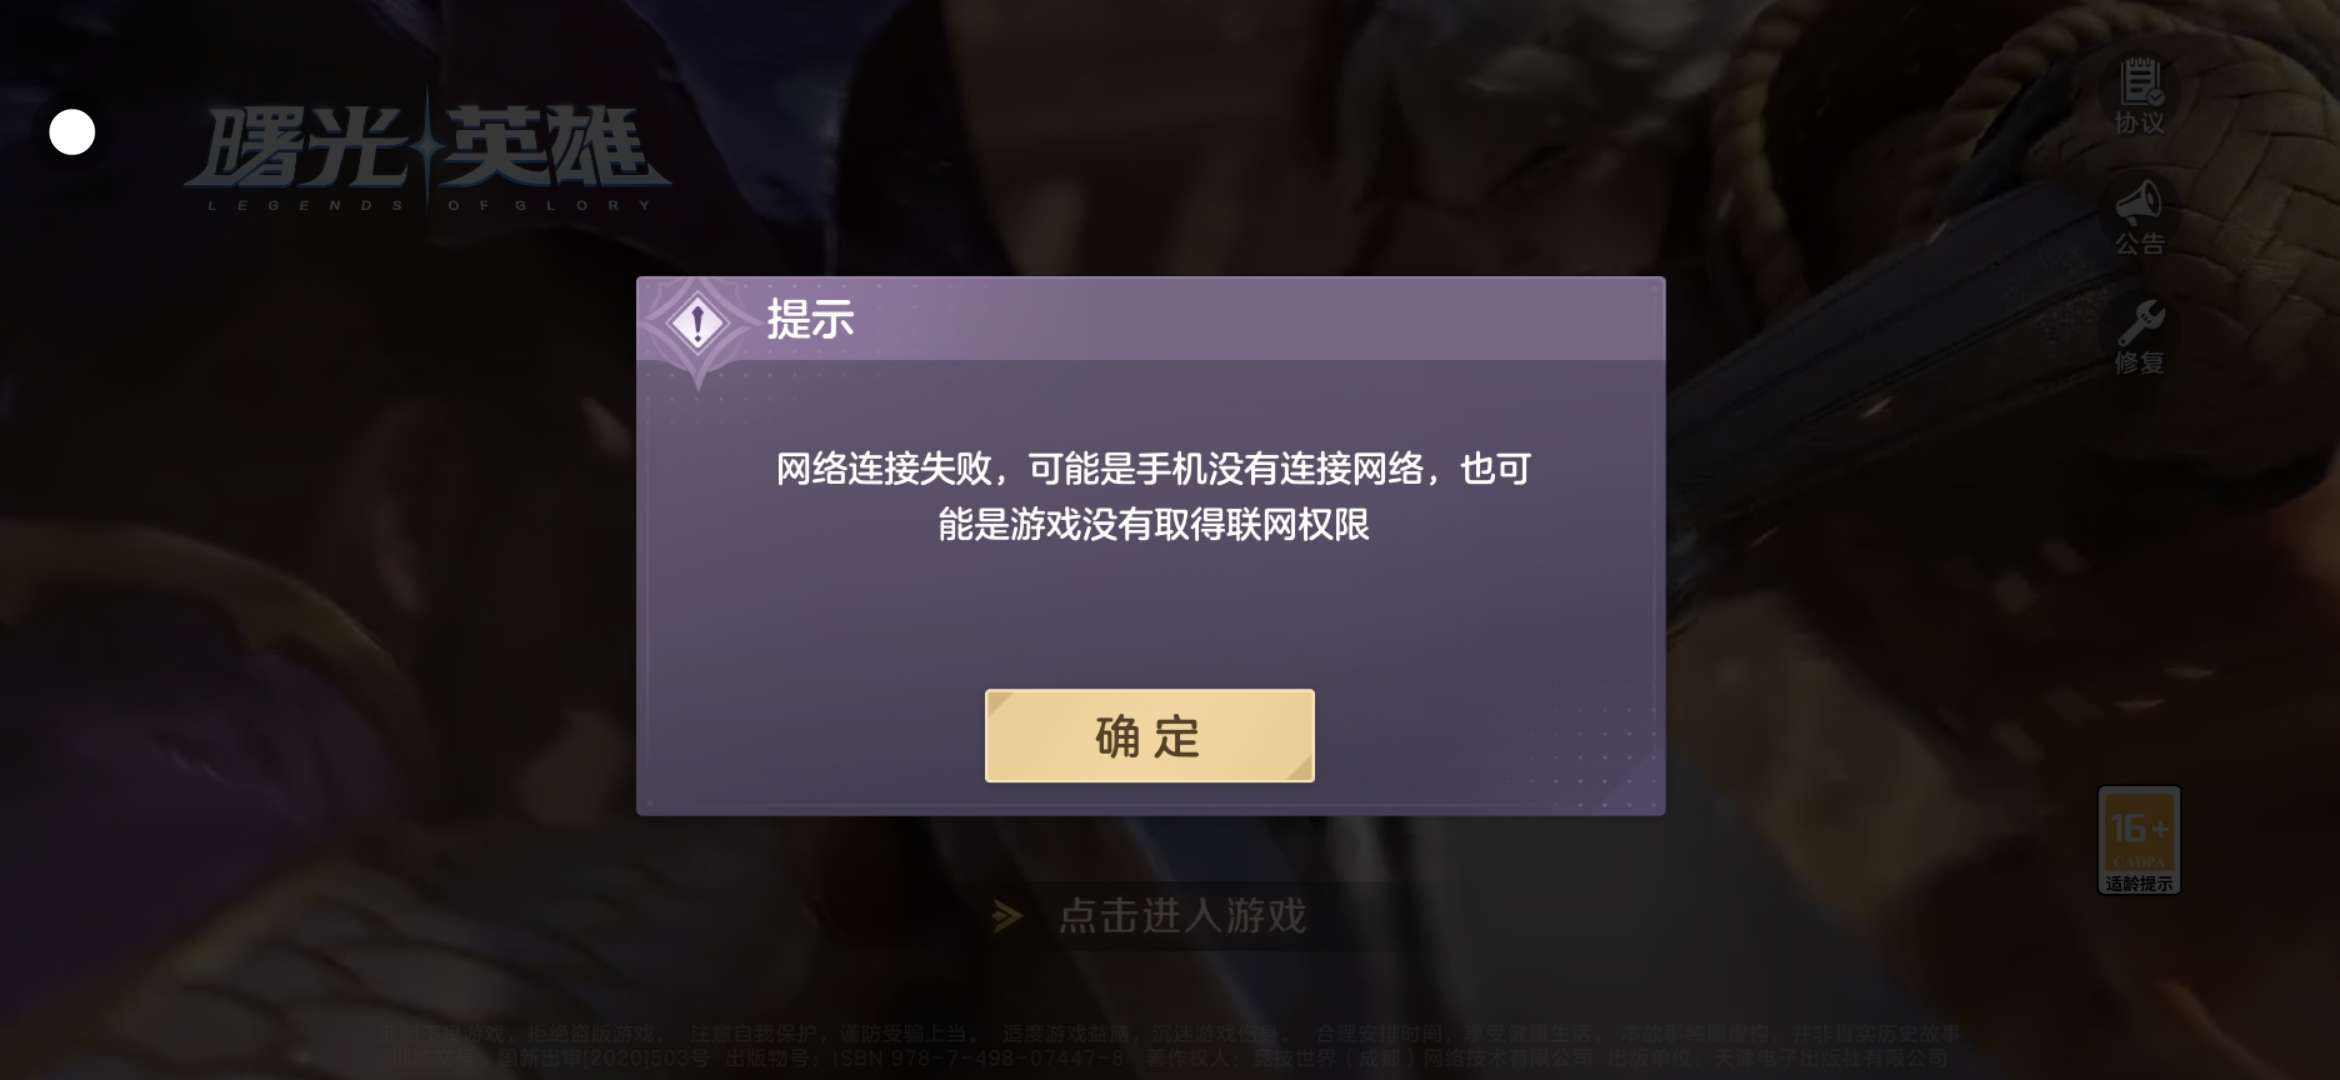Click the purple dialog header bar
Screen dimensions: 2340x1080
(1151, 318)
